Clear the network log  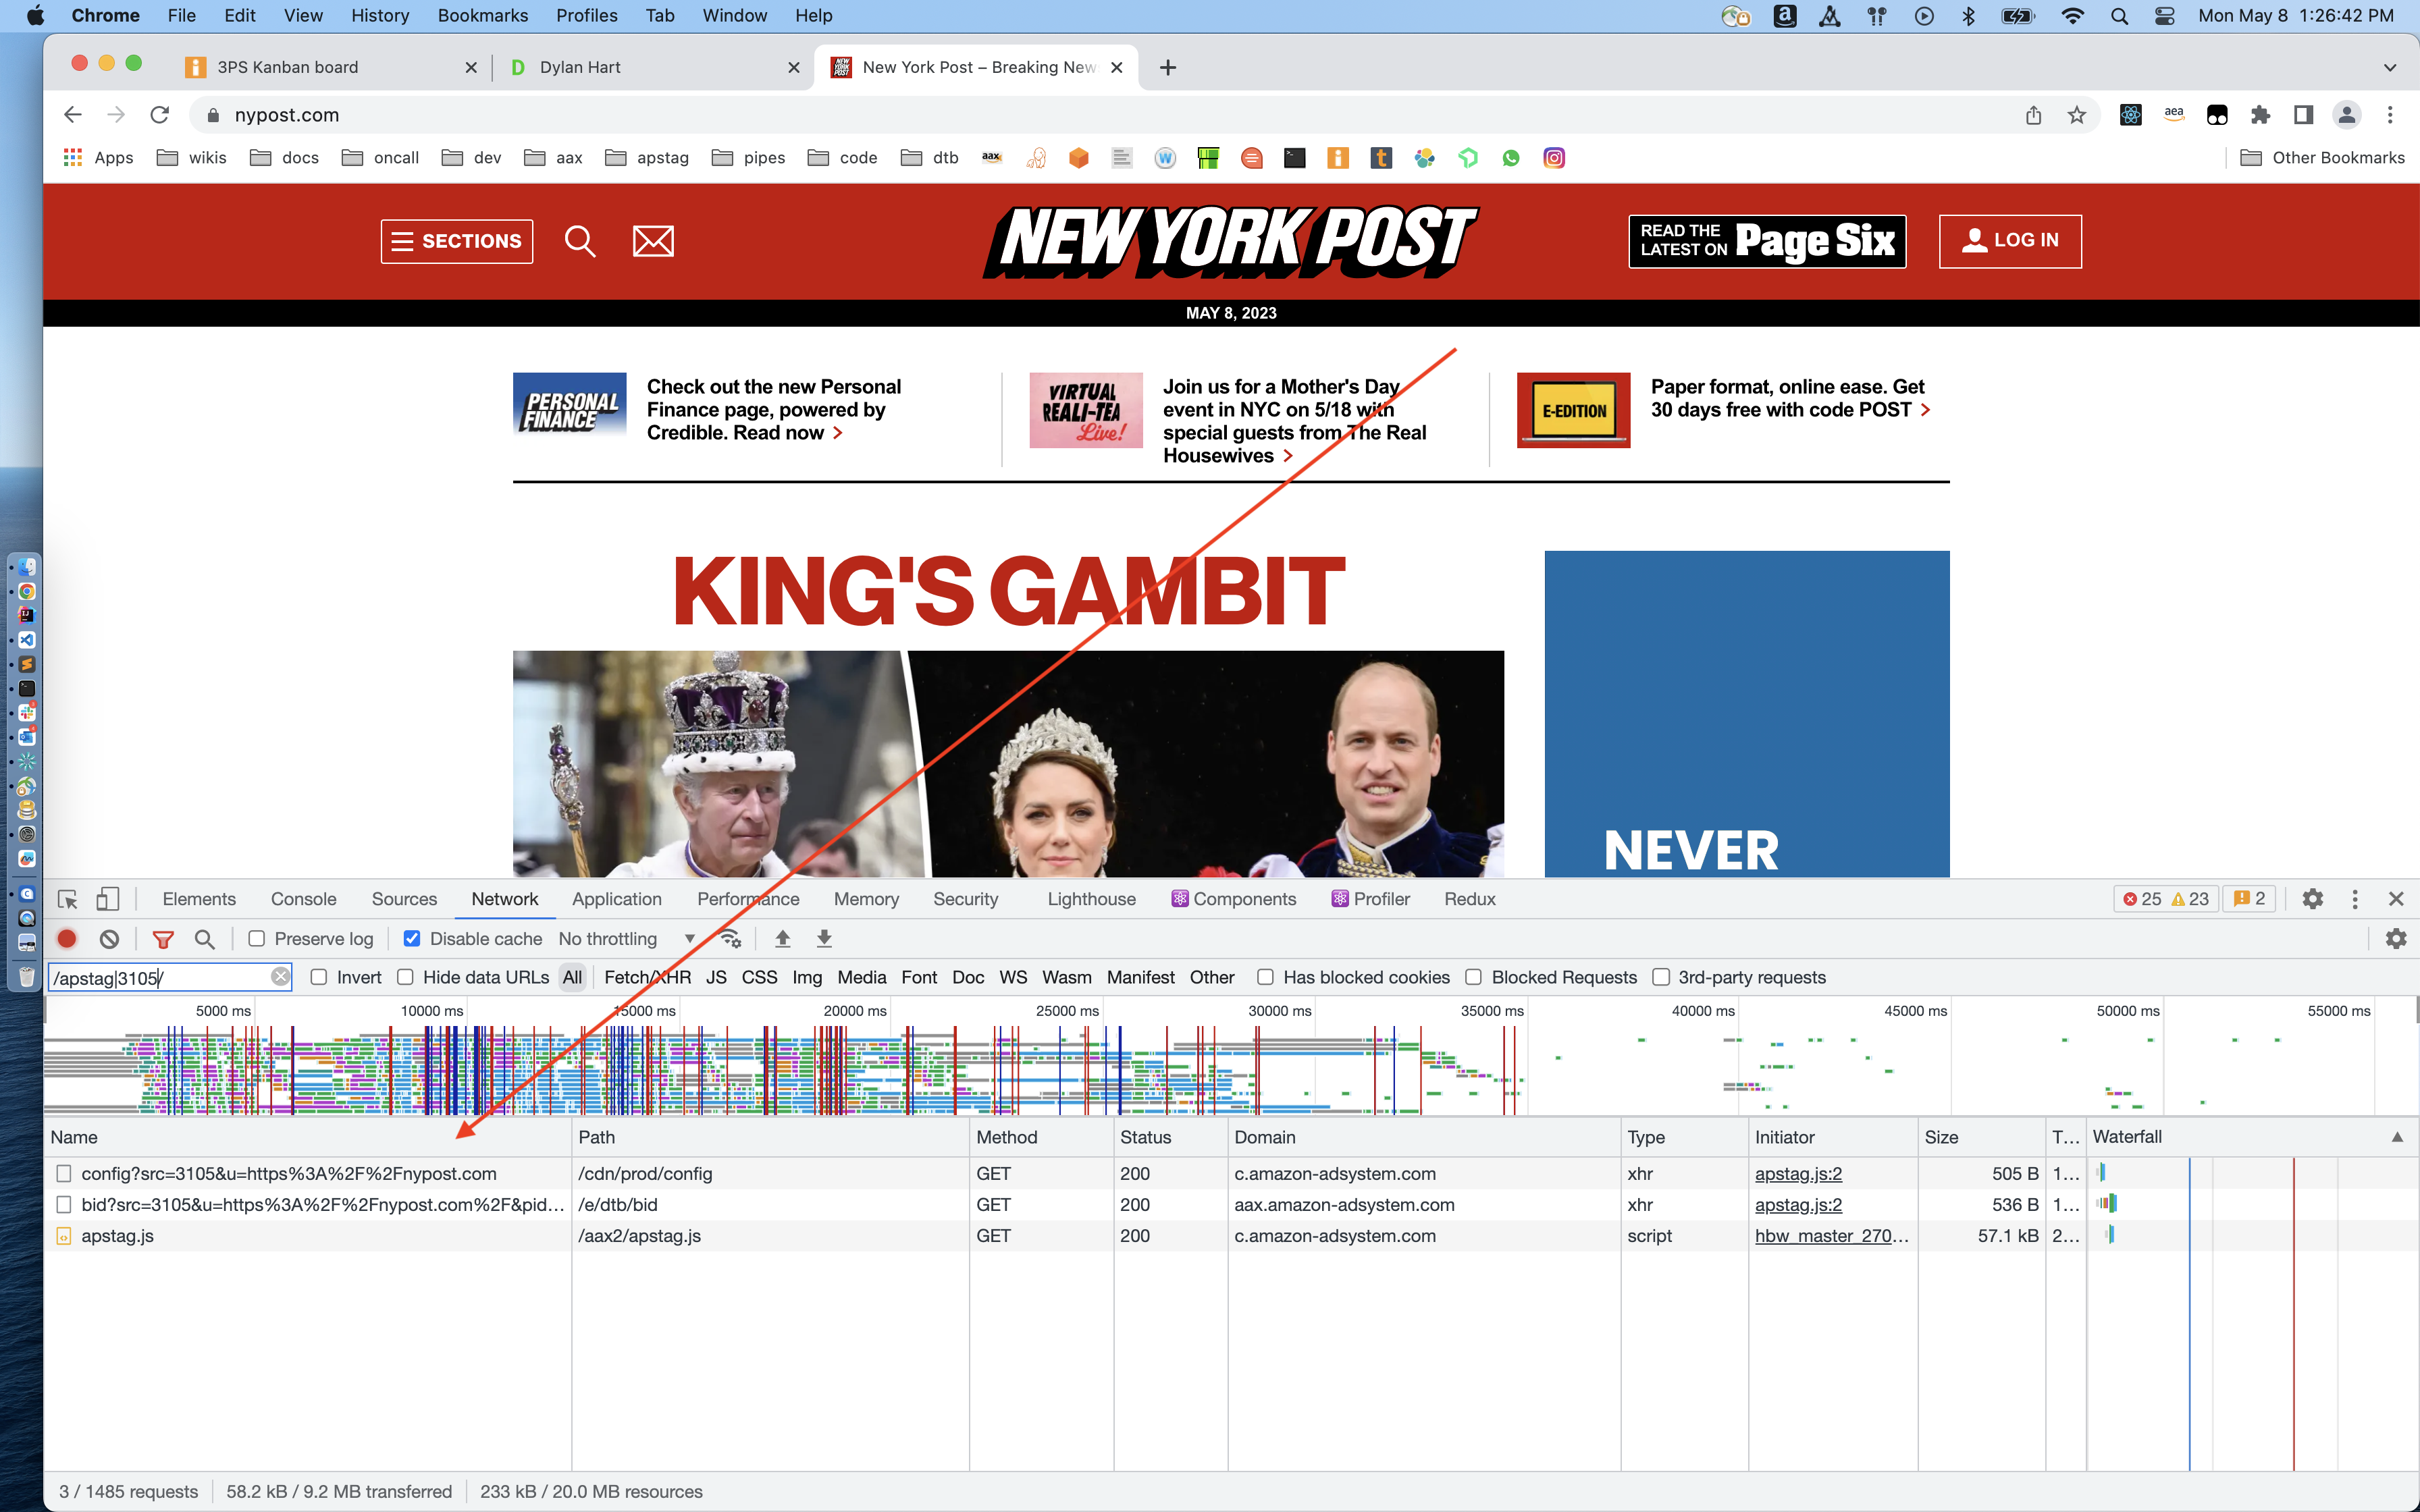110,939
